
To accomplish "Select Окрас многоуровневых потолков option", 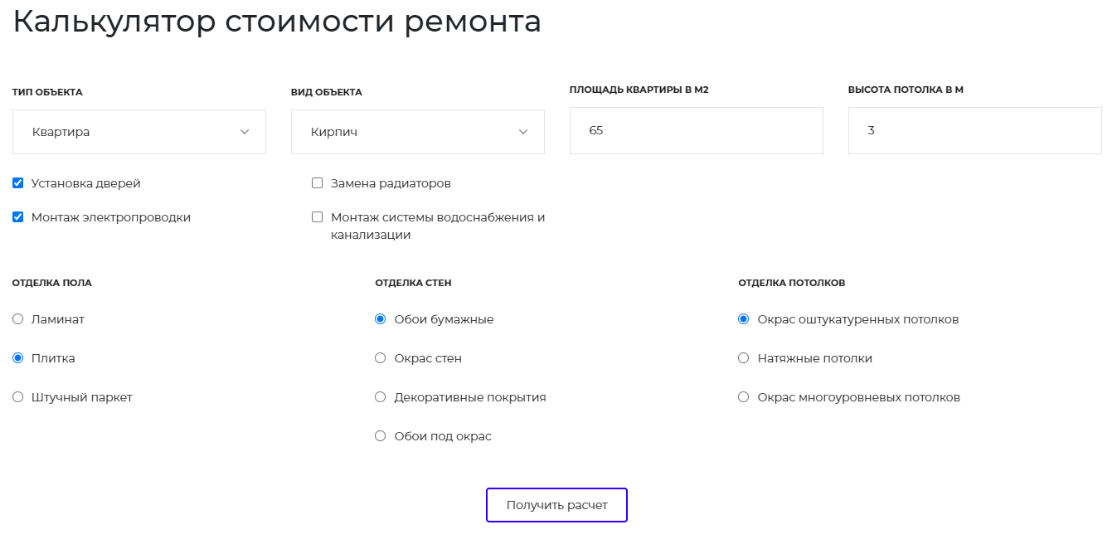I will coord(744,397).
